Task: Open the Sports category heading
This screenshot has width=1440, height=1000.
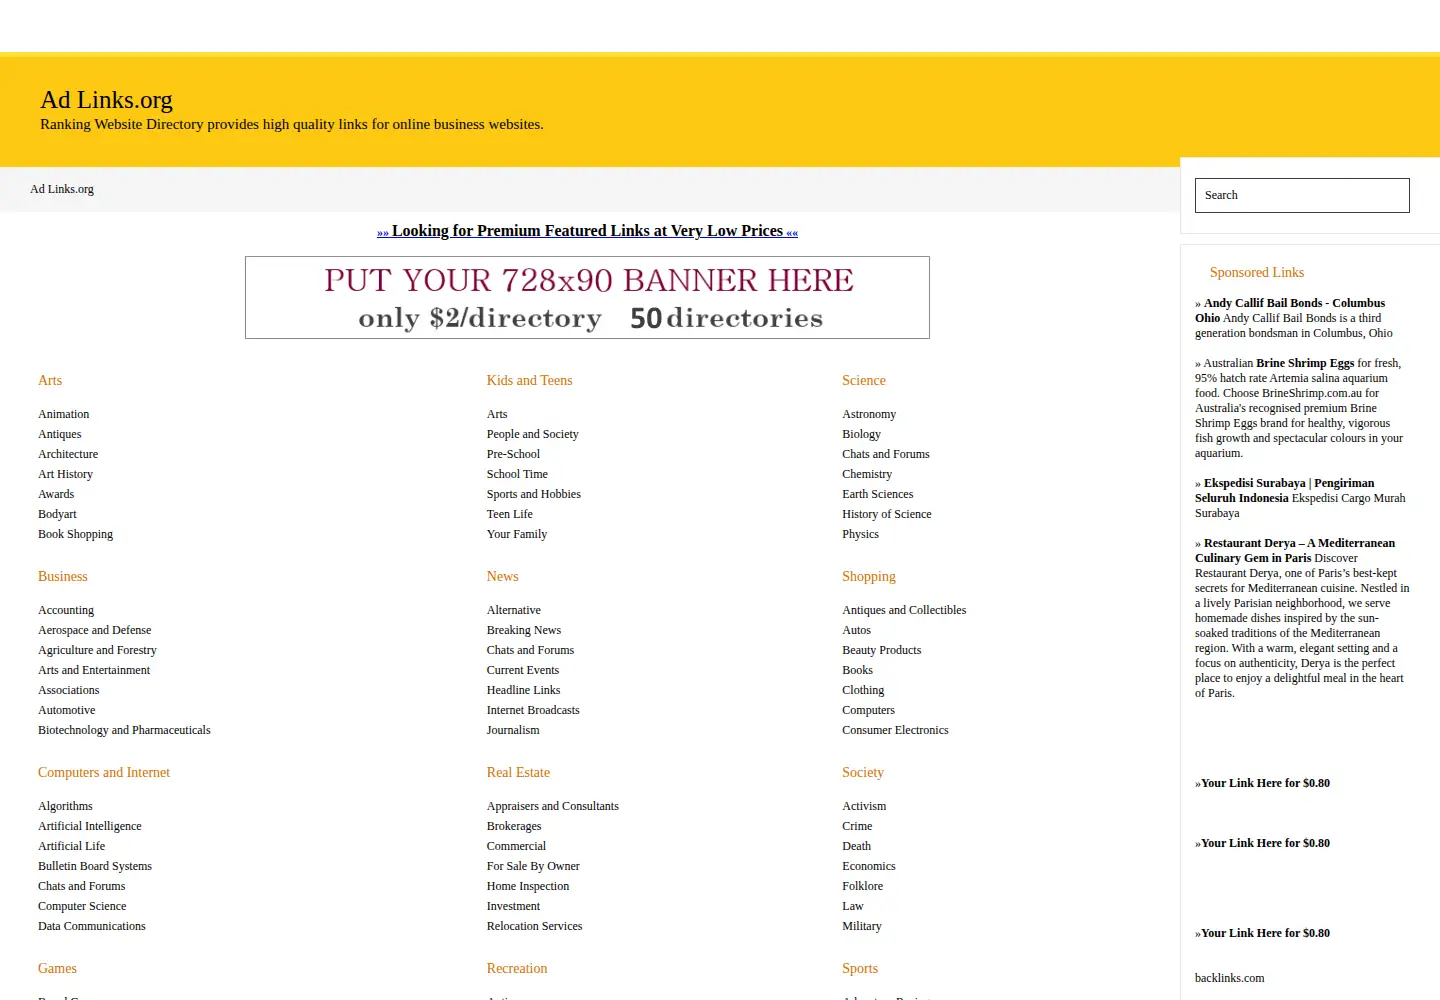Action: pos(860,969)
